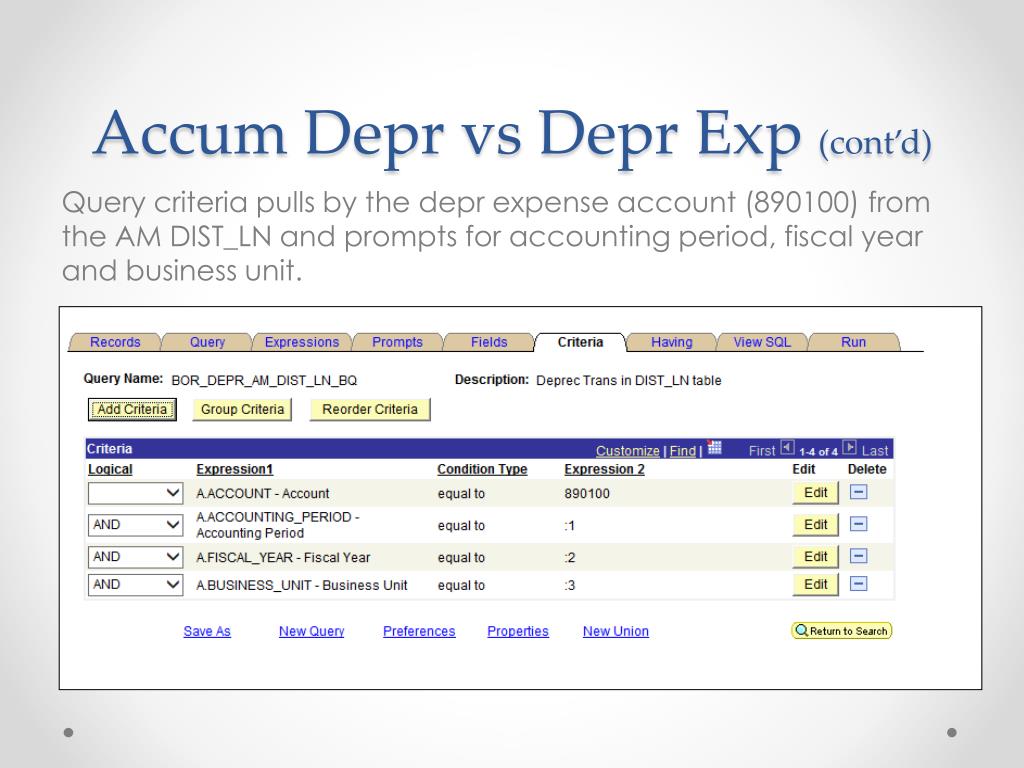
Task: Click the Group Criteria button
Action: coord(242,409)
